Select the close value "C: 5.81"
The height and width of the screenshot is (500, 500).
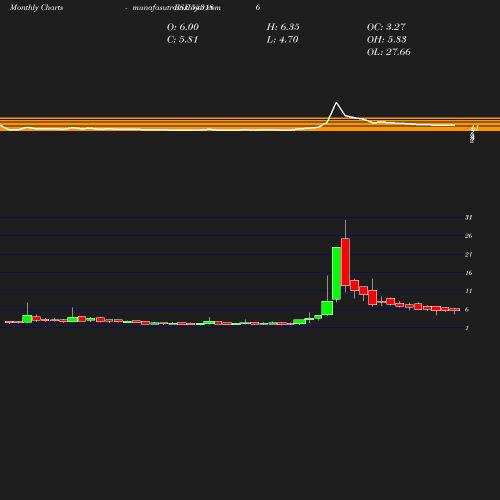coord(182,40)
